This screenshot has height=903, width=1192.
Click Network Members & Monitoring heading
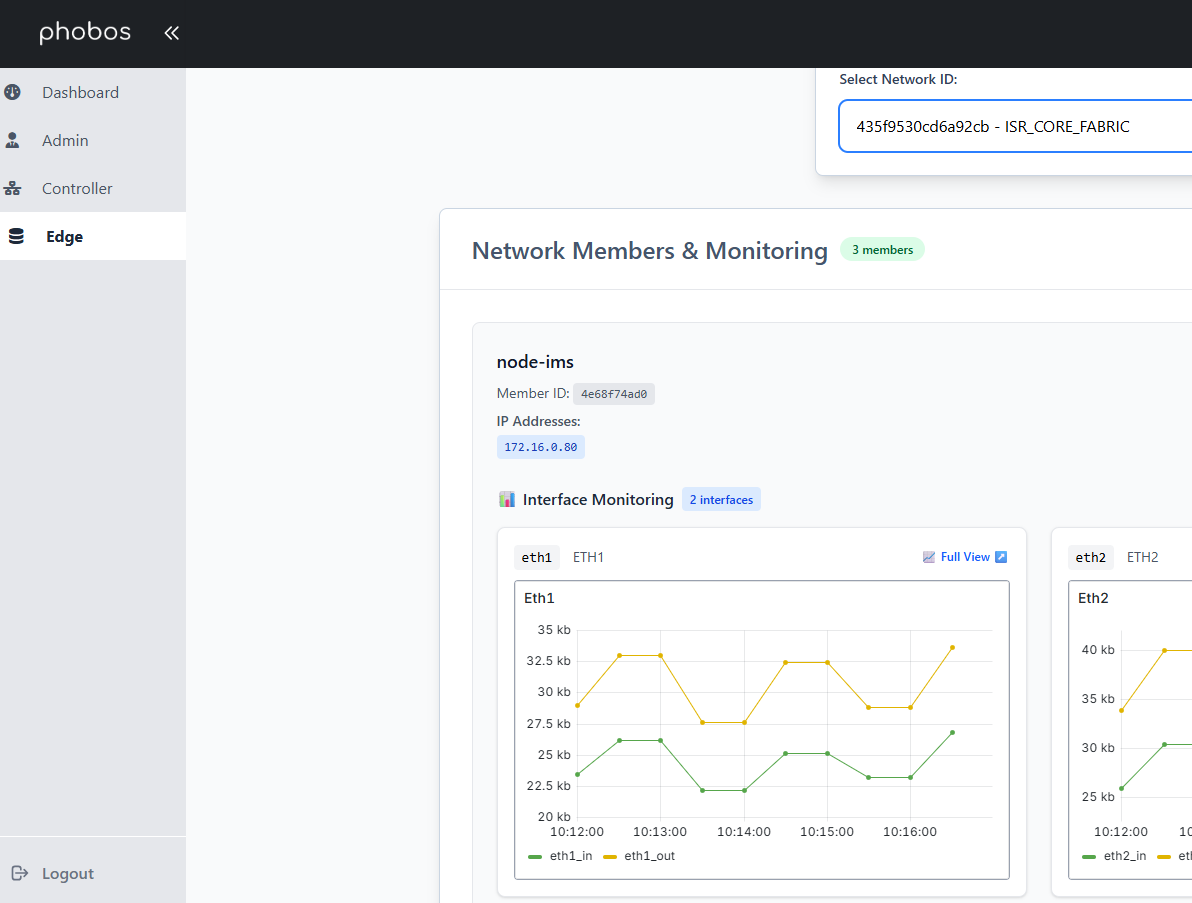pyautogui.click(x=649, y=250)
